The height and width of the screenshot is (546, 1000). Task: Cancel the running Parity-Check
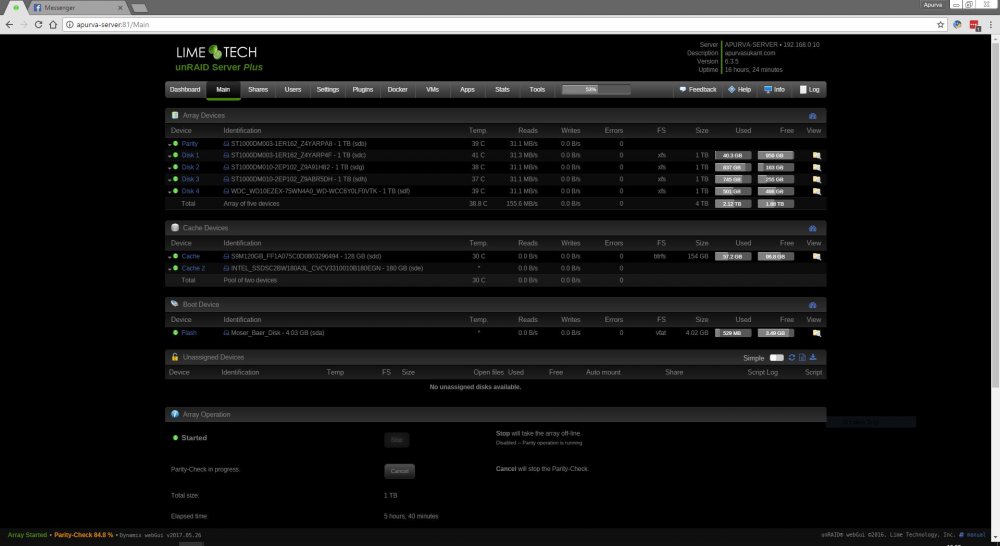tap(399, 471)
